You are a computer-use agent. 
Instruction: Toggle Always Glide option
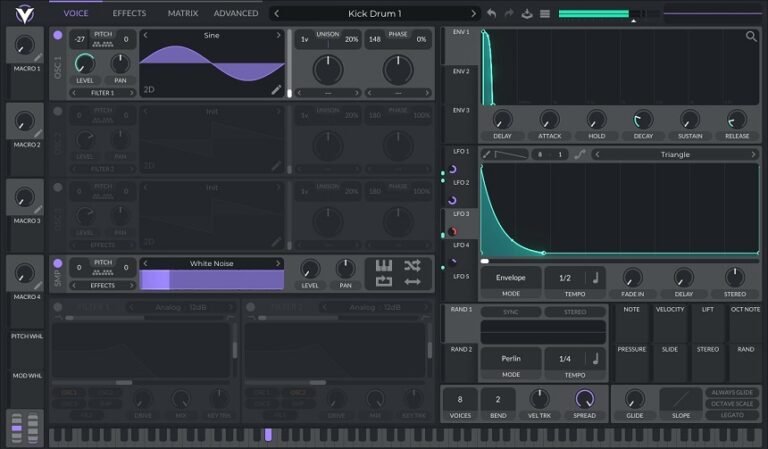click(x=732, y=393)
